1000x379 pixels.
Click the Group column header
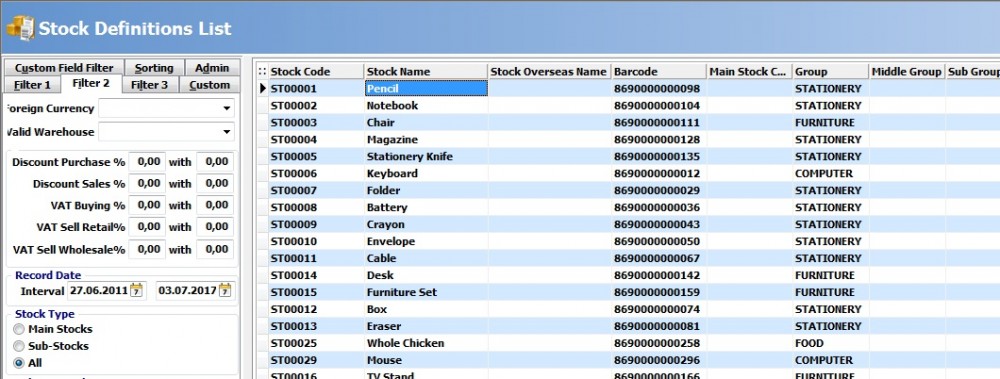coord(830,71)
